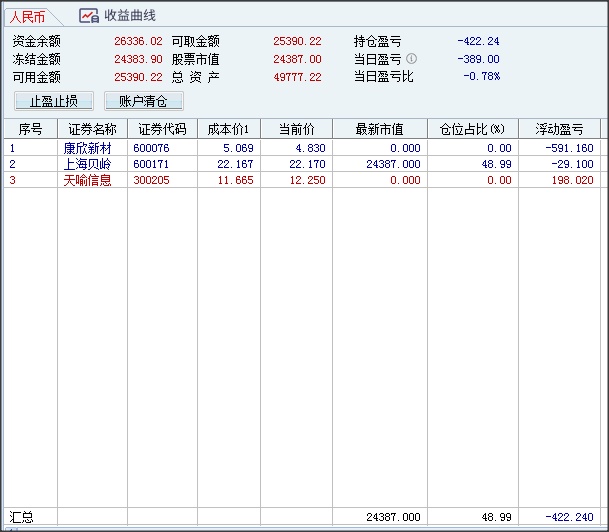Select the 天喻信息 stock row

302,180
